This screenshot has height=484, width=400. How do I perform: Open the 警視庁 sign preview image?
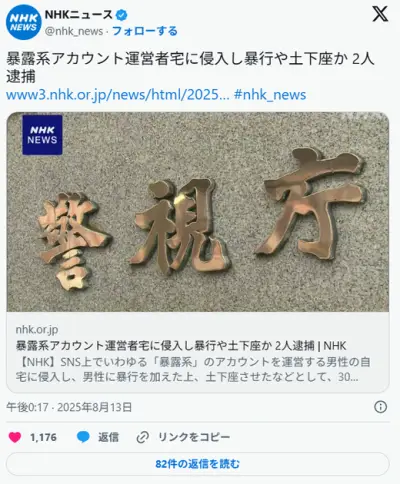[198, 212]
